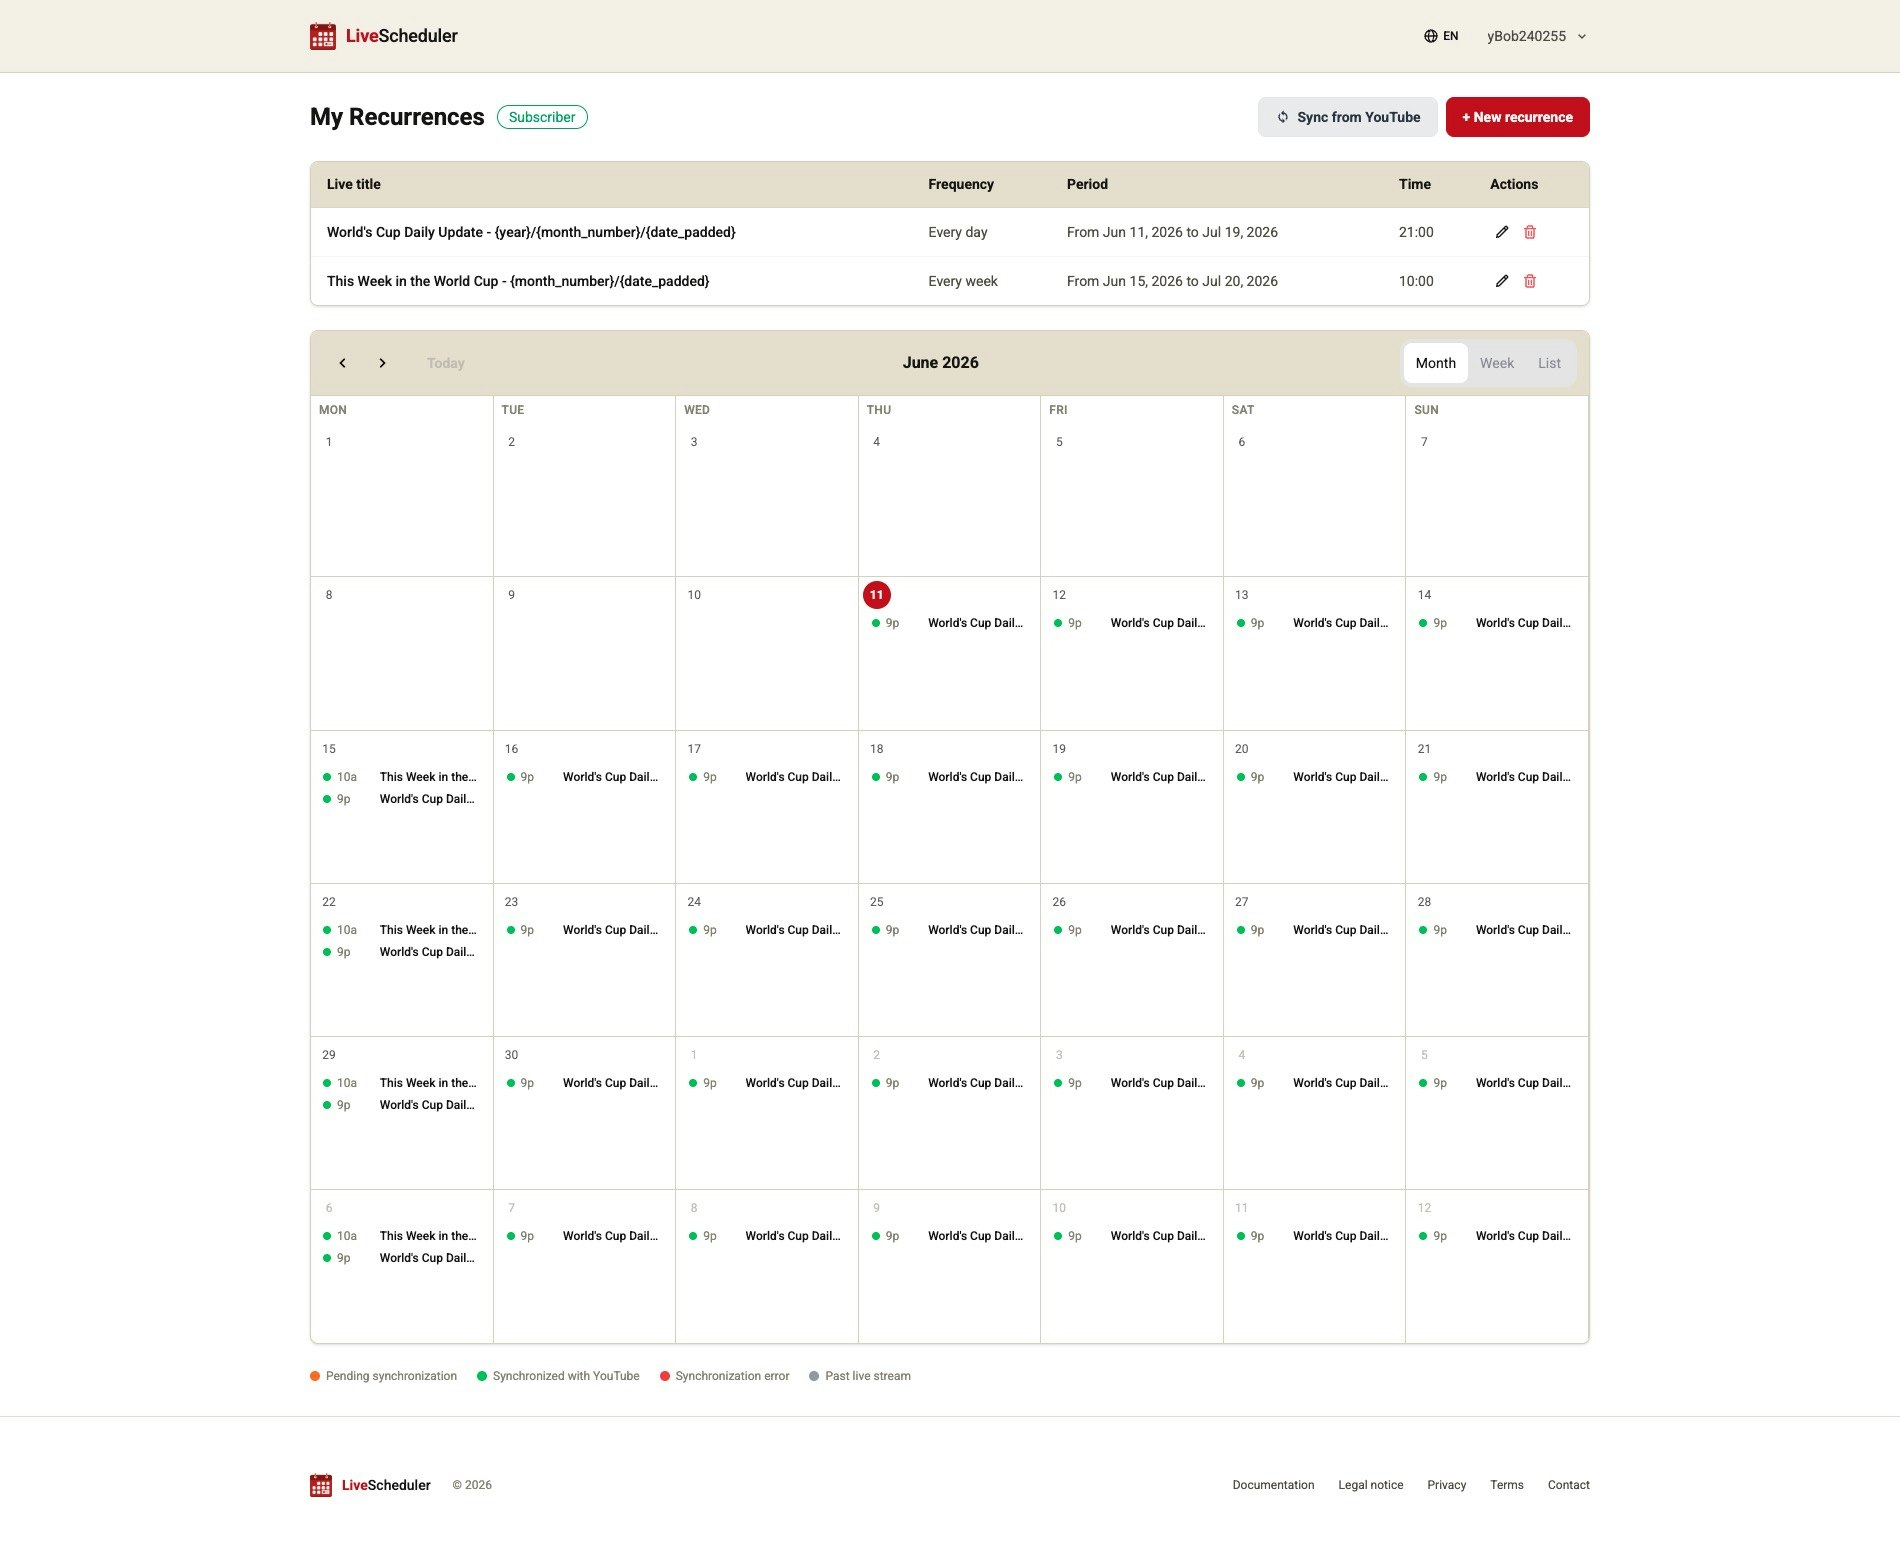Switch to Week view

click(1497, 363)
